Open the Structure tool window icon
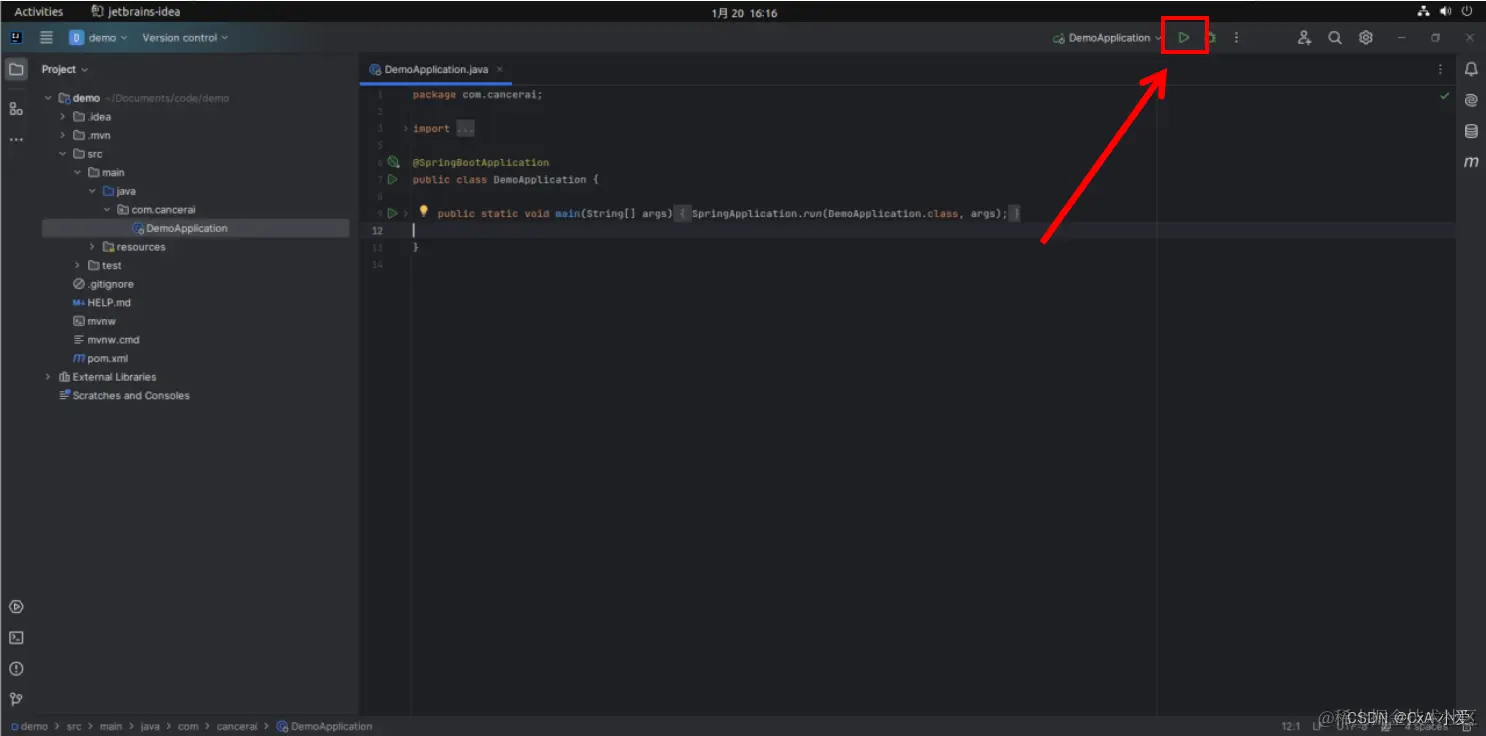 coord(16,108)
